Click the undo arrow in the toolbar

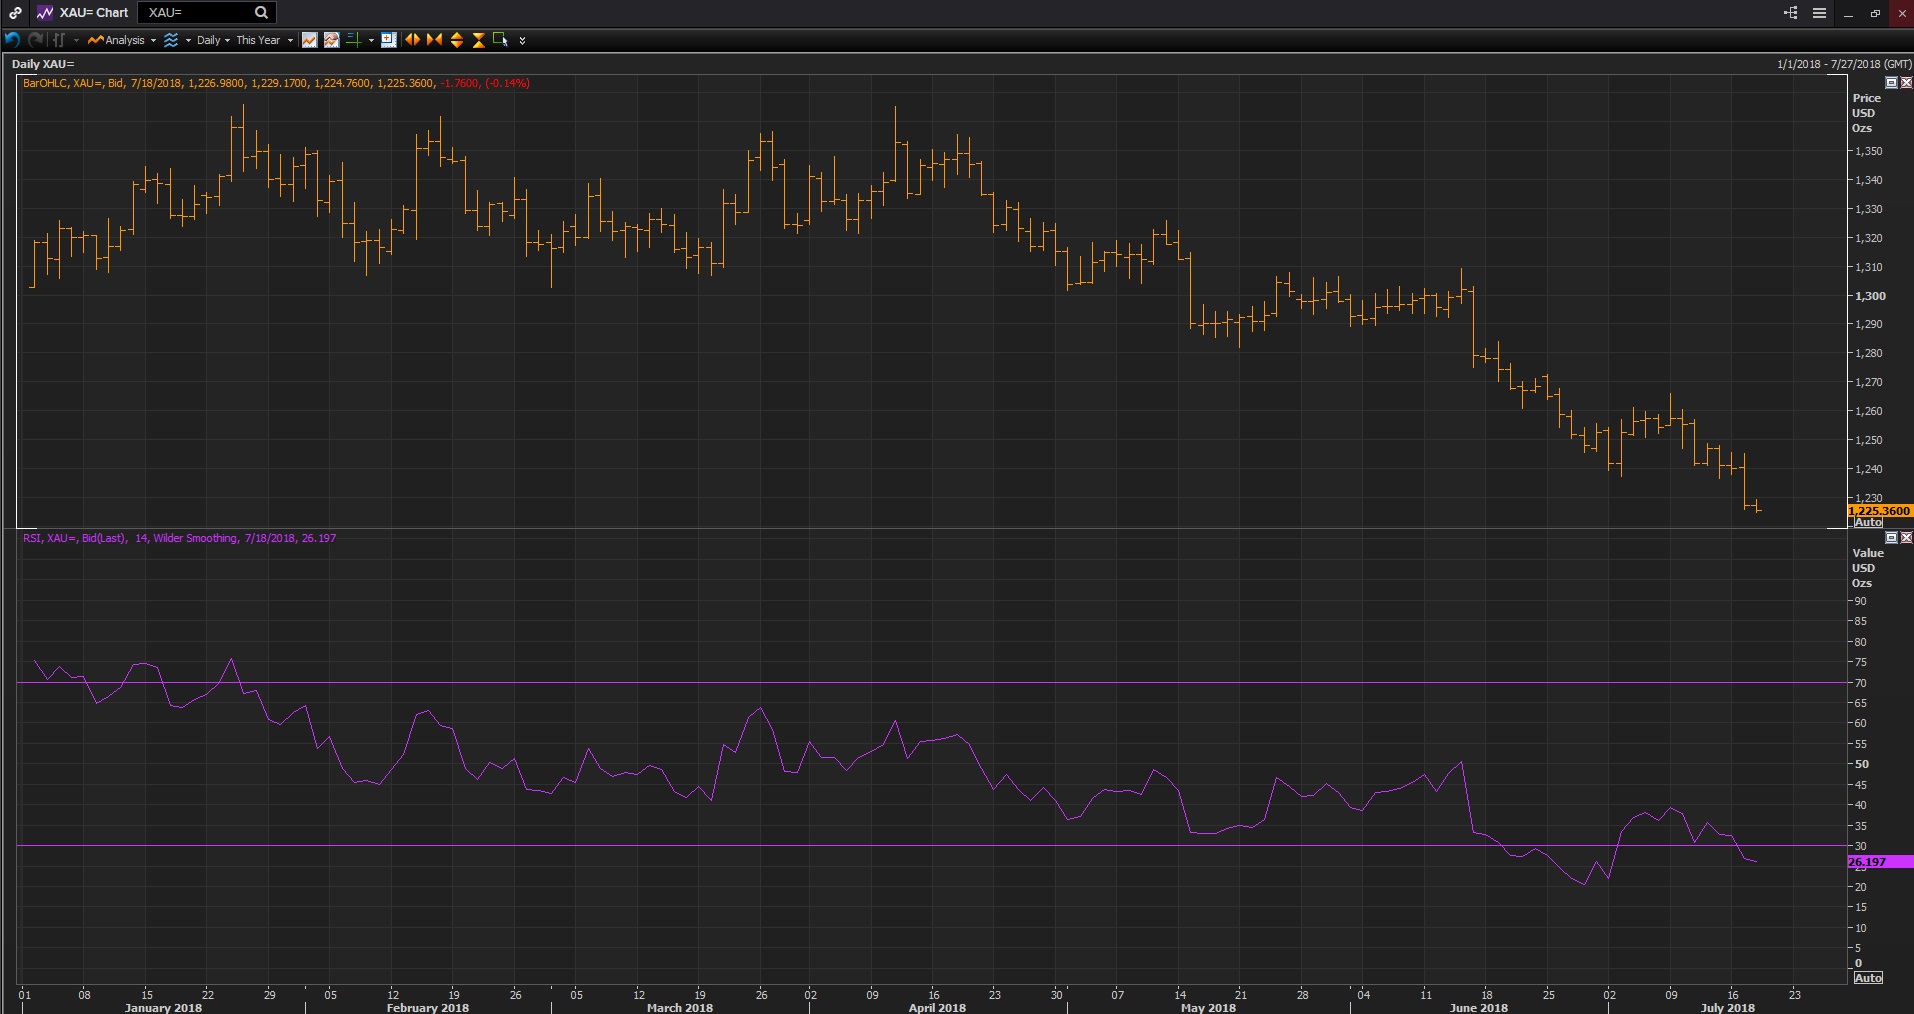point(12,40)
